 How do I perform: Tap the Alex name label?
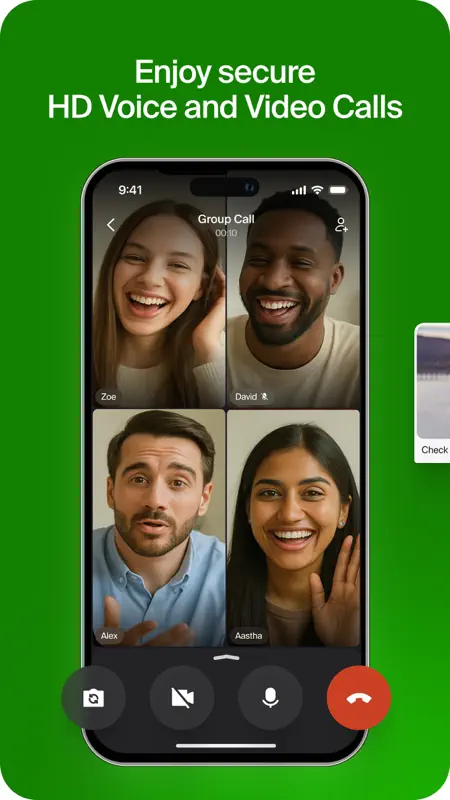pos(109,636)
